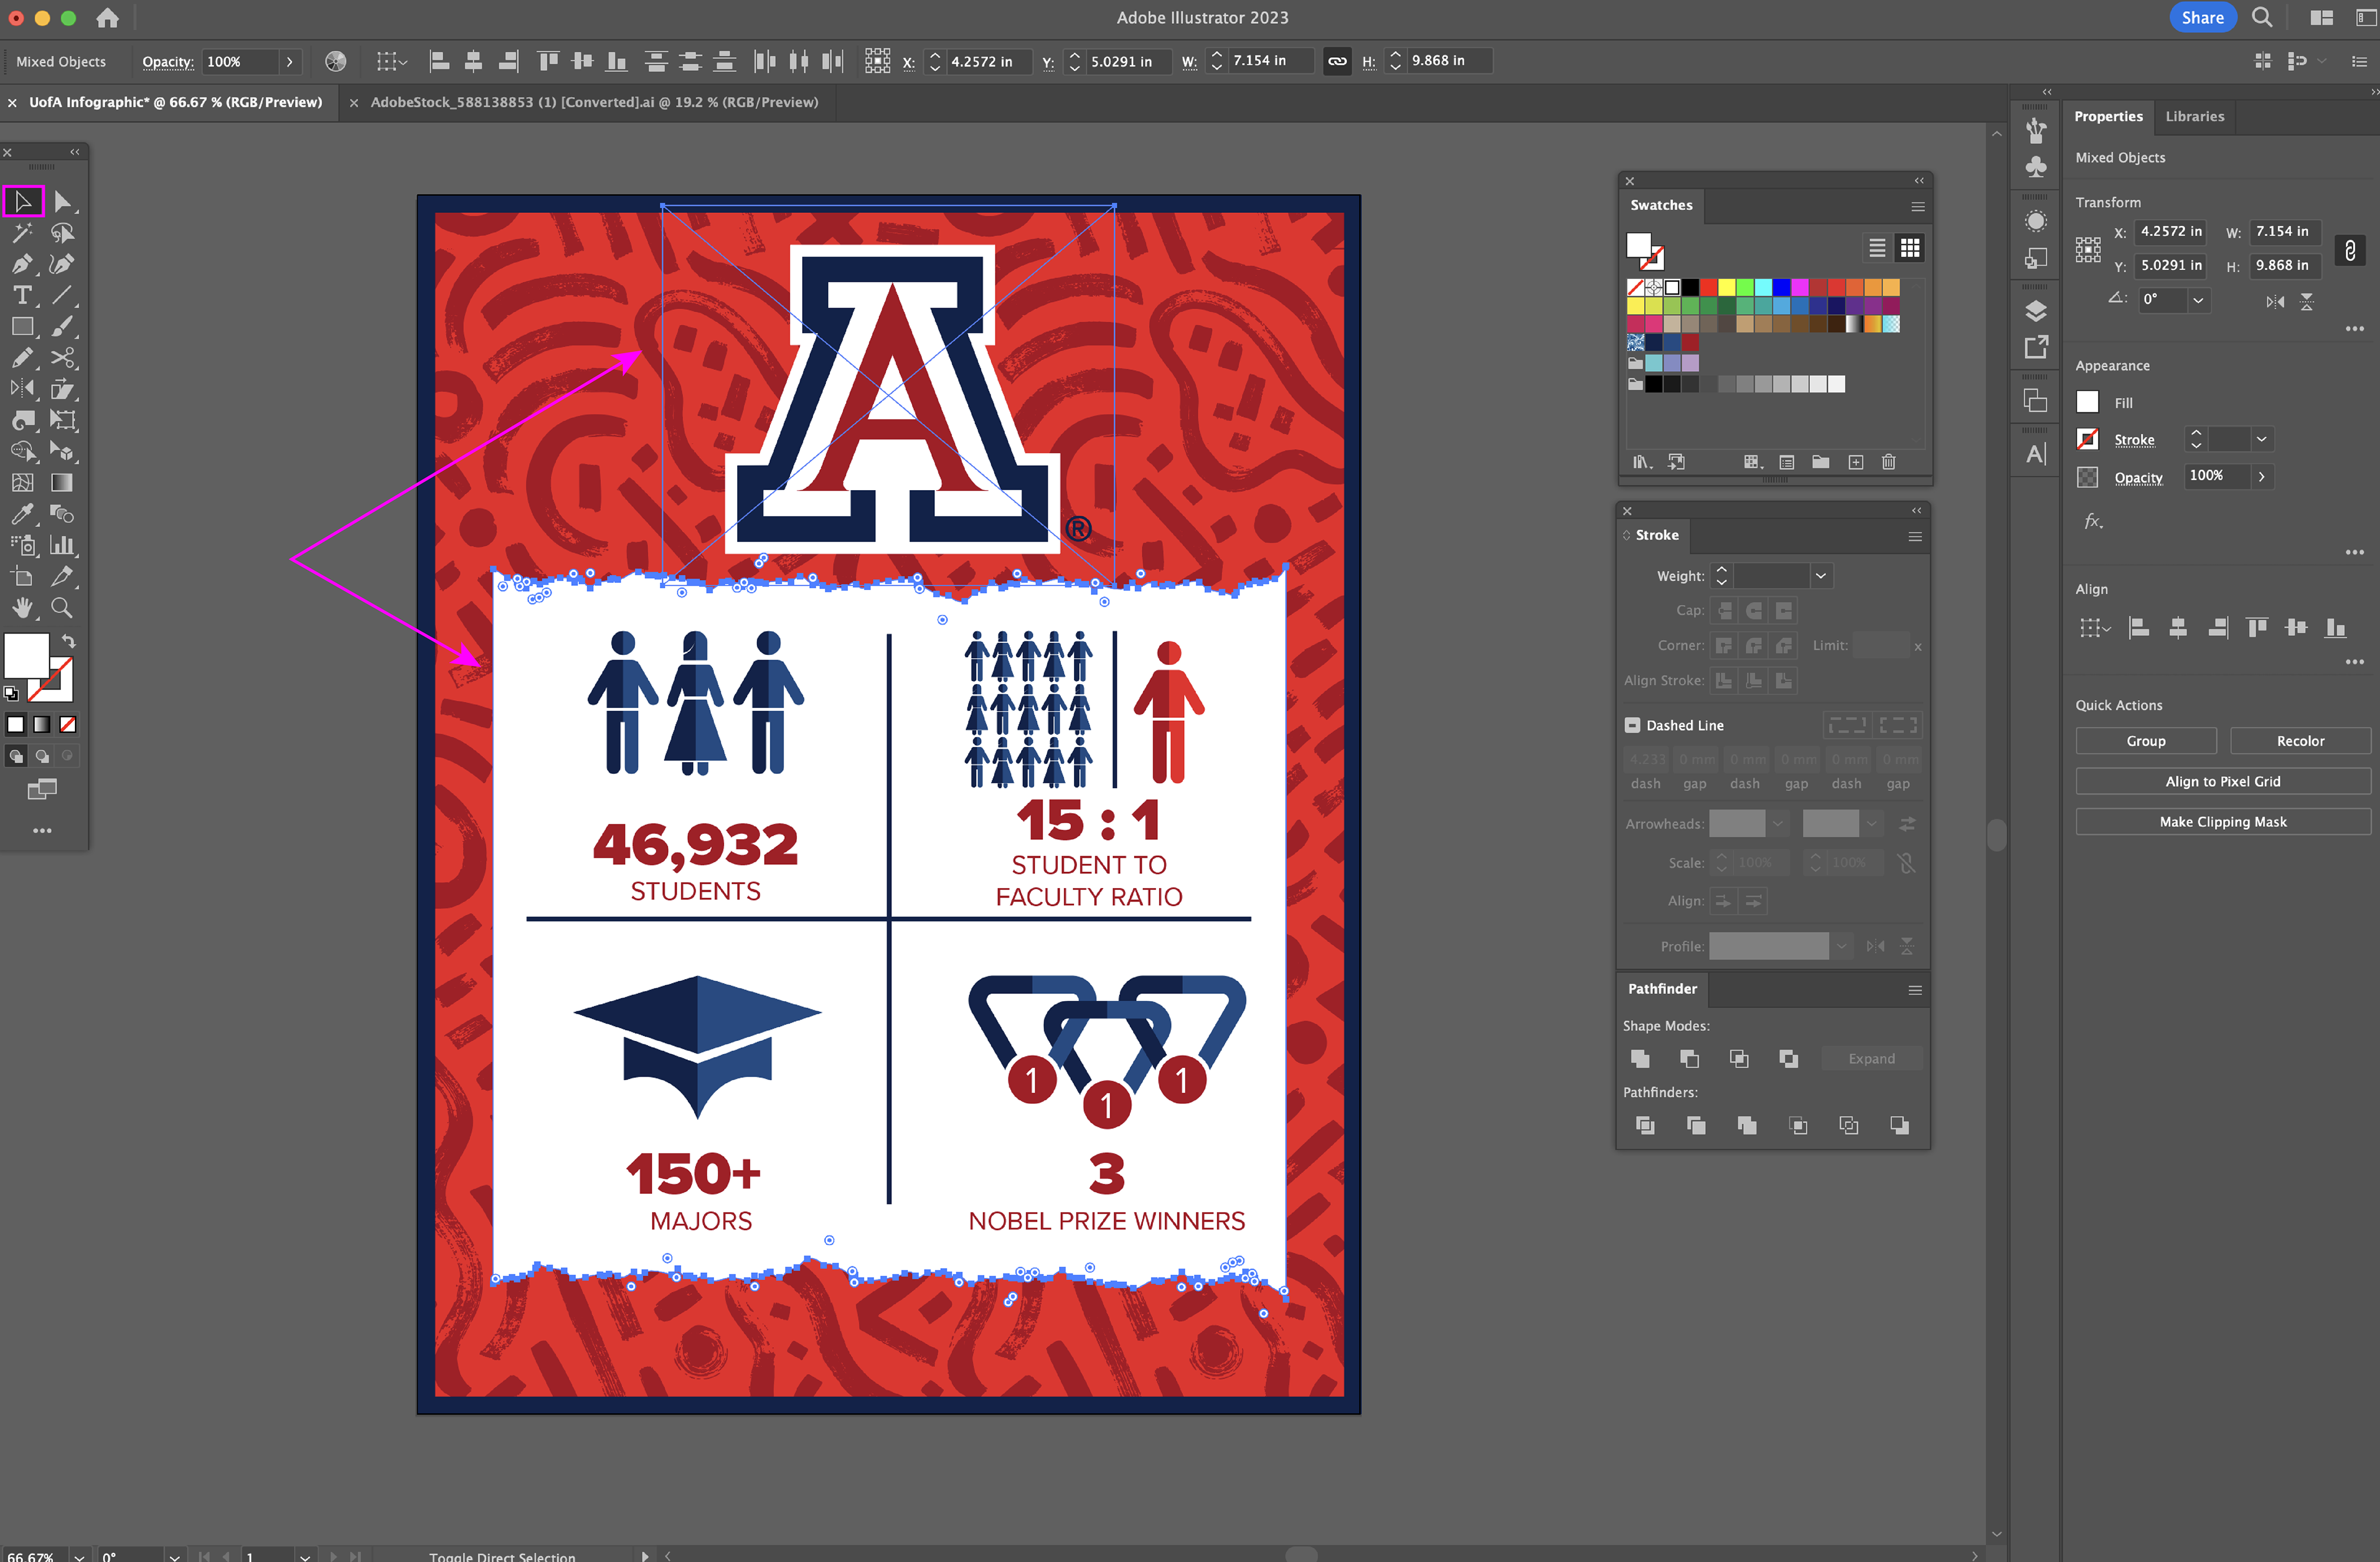Viewport: 2380px width, 1562px height.
Task: Open the AdobeStock_588138853 document tab
Action: click(594, 102)
